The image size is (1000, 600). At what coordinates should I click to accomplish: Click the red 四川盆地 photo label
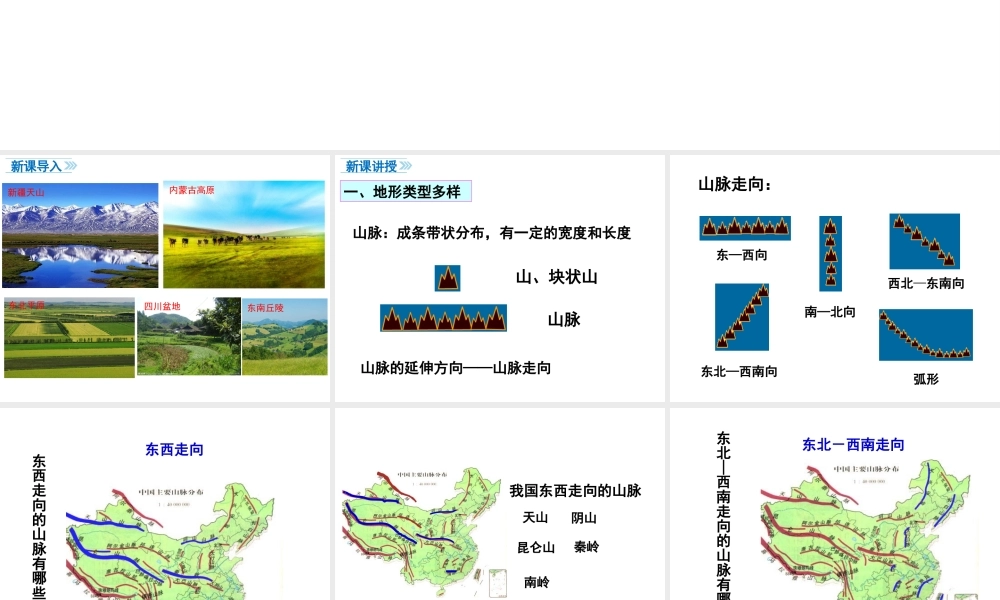162,307
